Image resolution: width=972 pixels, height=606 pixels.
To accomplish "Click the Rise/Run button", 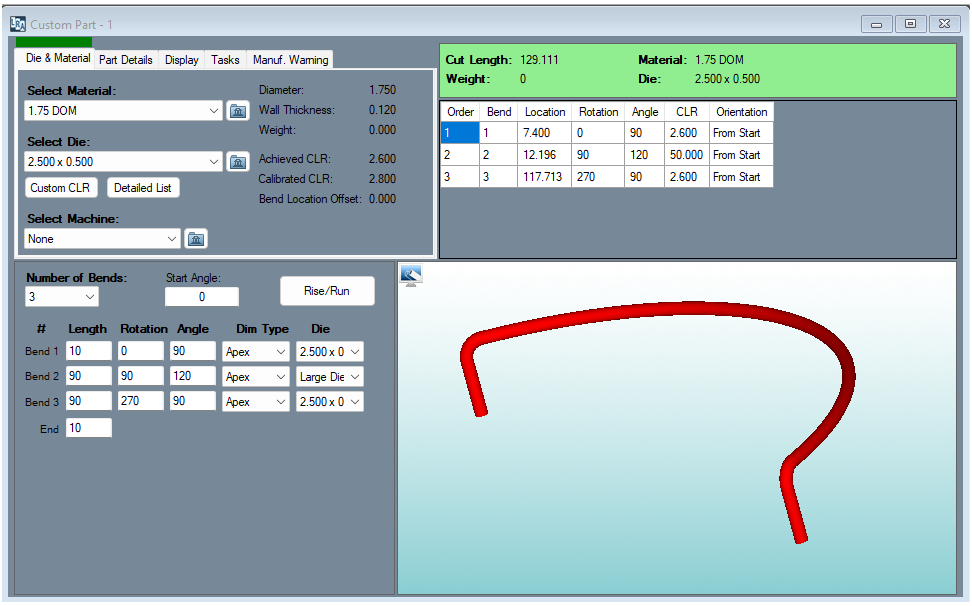I will (327, 291).
